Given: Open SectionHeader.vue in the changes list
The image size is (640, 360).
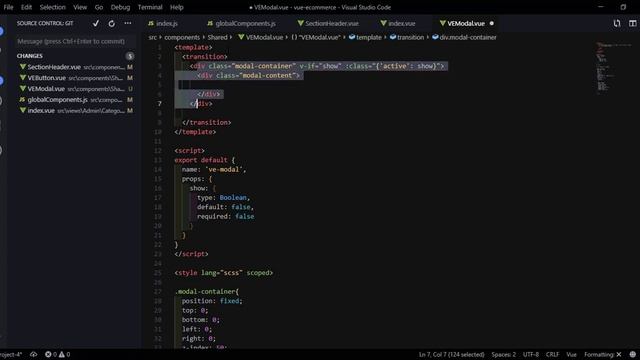Looking at the screenshot, I should tap(76, 67).
